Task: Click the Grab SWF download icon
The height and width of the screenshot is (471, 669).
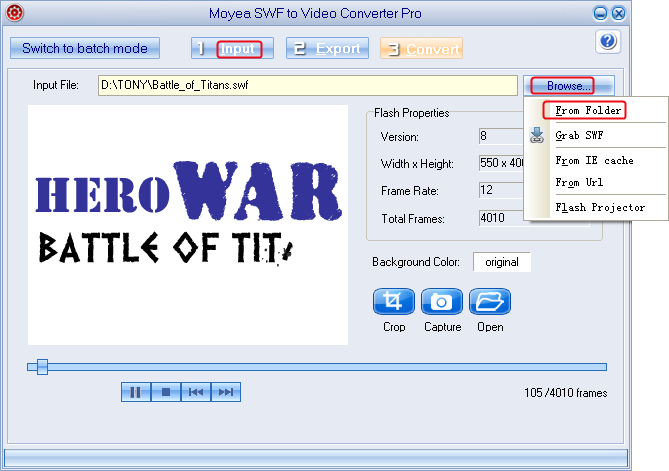Action: (x=537, y=135)
